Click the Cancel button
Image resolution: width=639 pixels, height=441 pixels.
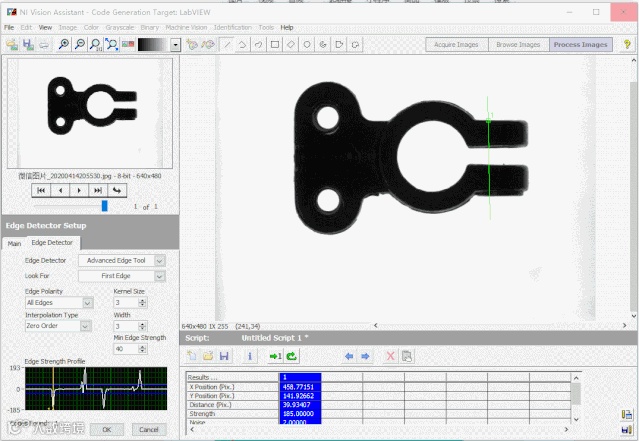point(149,430)
